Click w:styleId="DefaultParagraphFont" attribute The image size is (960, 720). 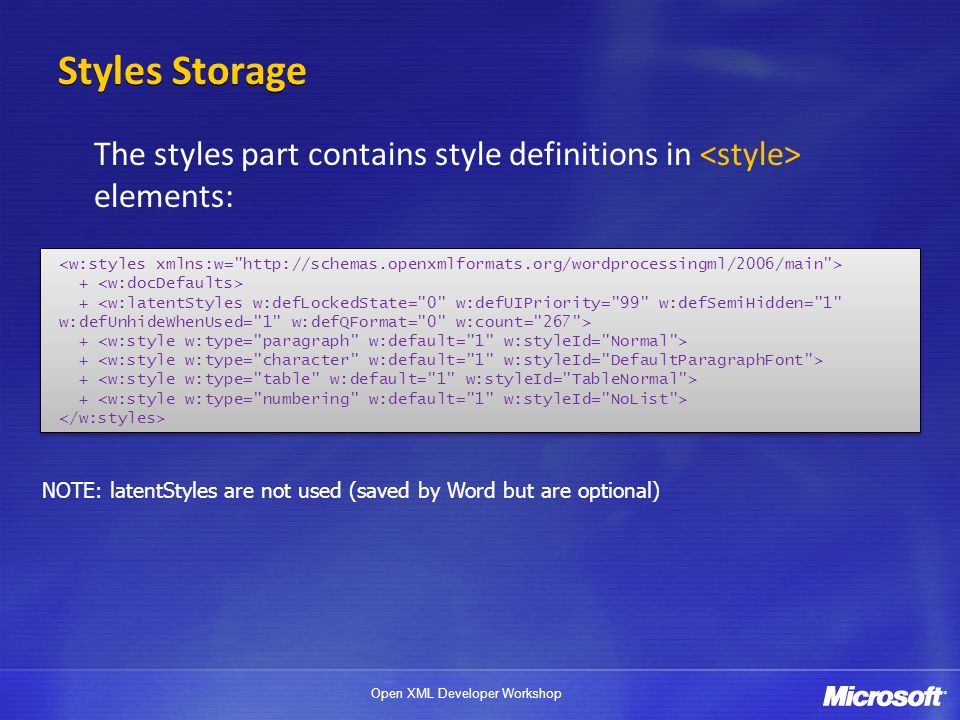coord(658,360)
